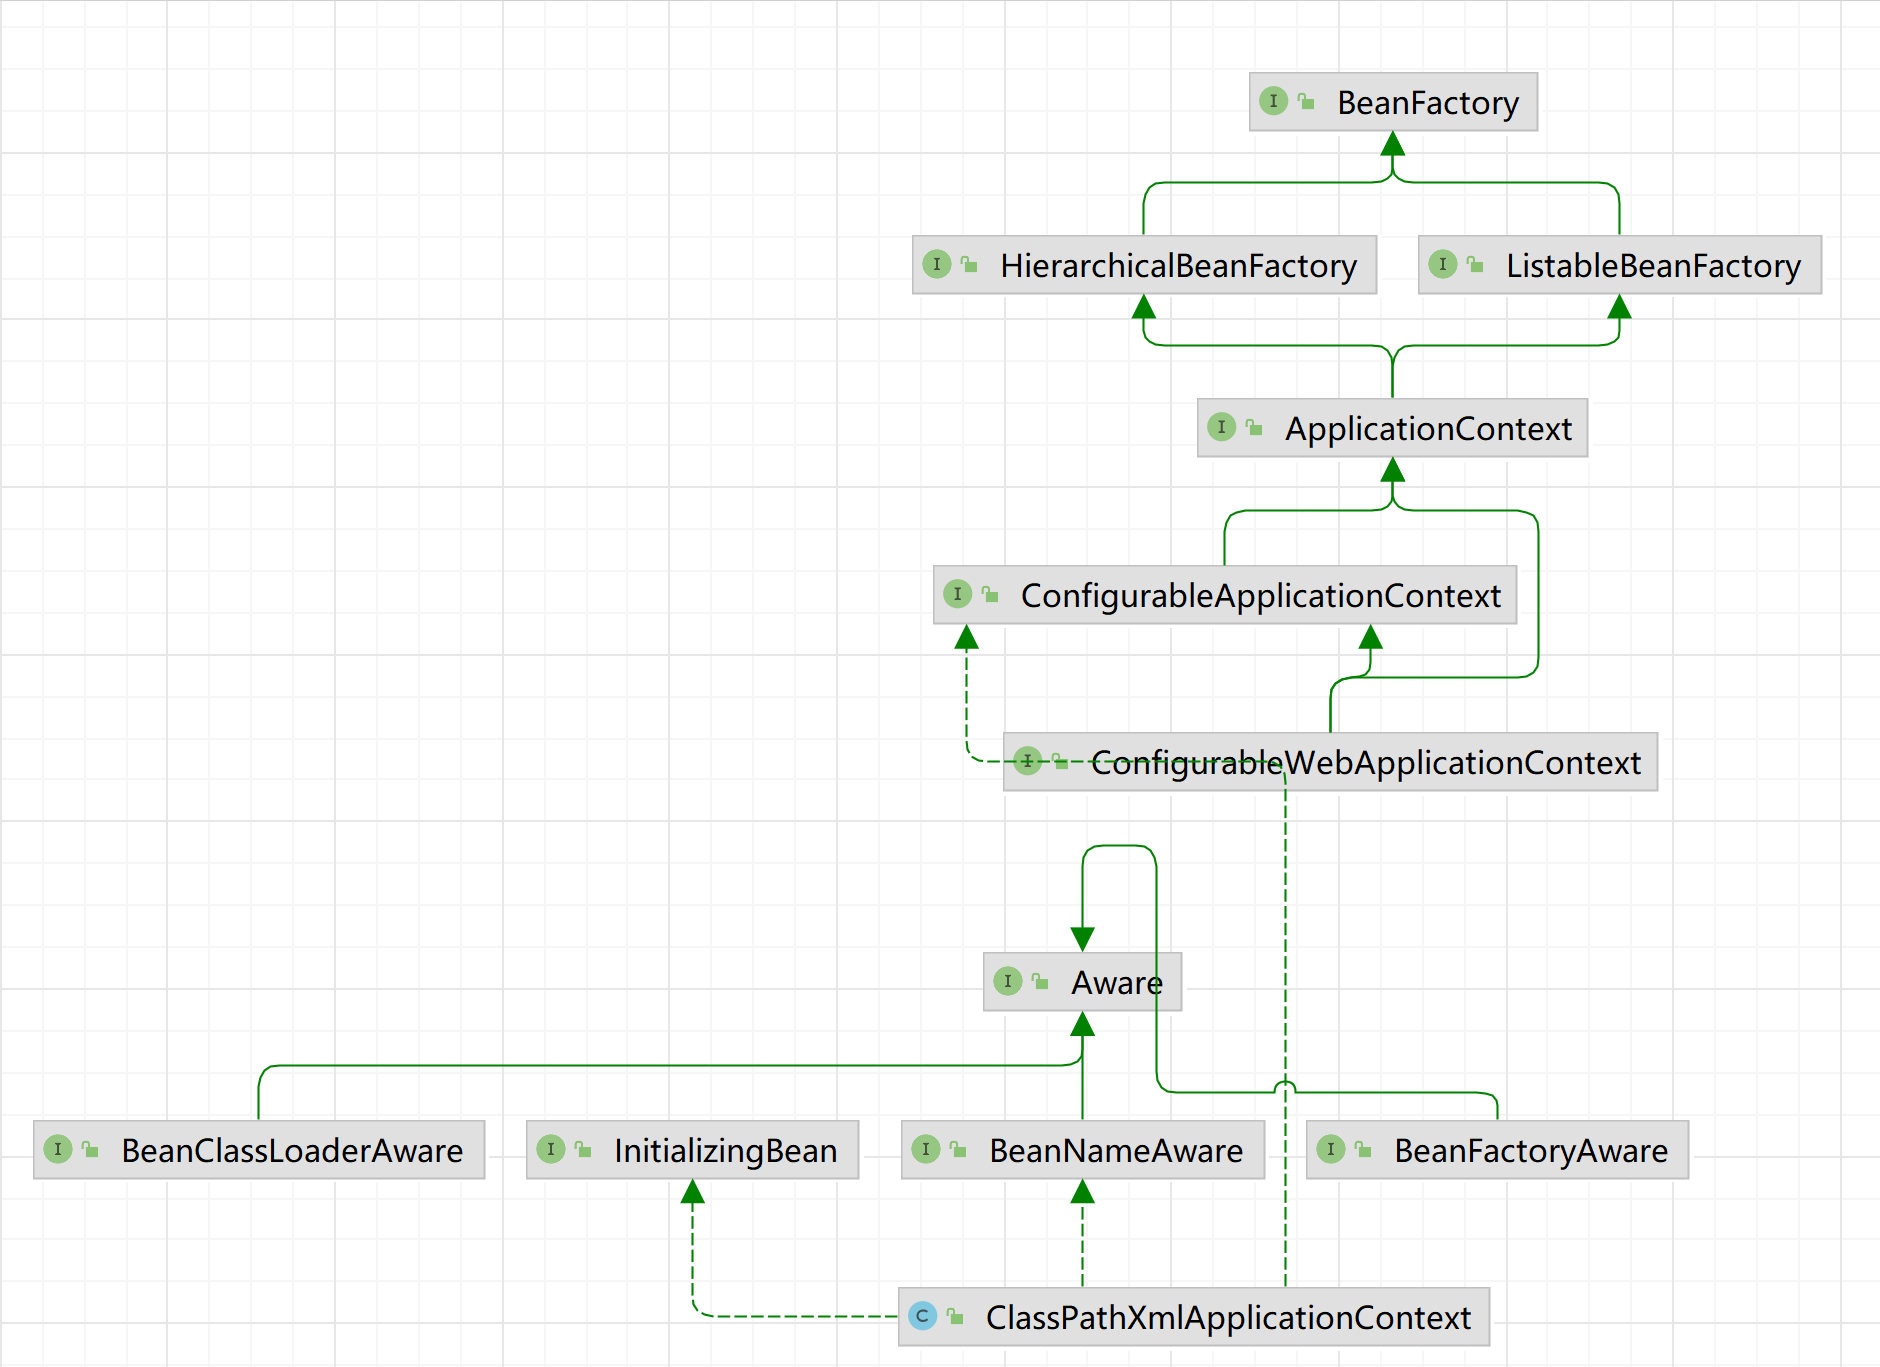Image resolution: width=1880 pixels, height=1367 pixels.
Task: Click the interface icon of ConfigurableWebApplicationContext
Action: point(1027,761)
